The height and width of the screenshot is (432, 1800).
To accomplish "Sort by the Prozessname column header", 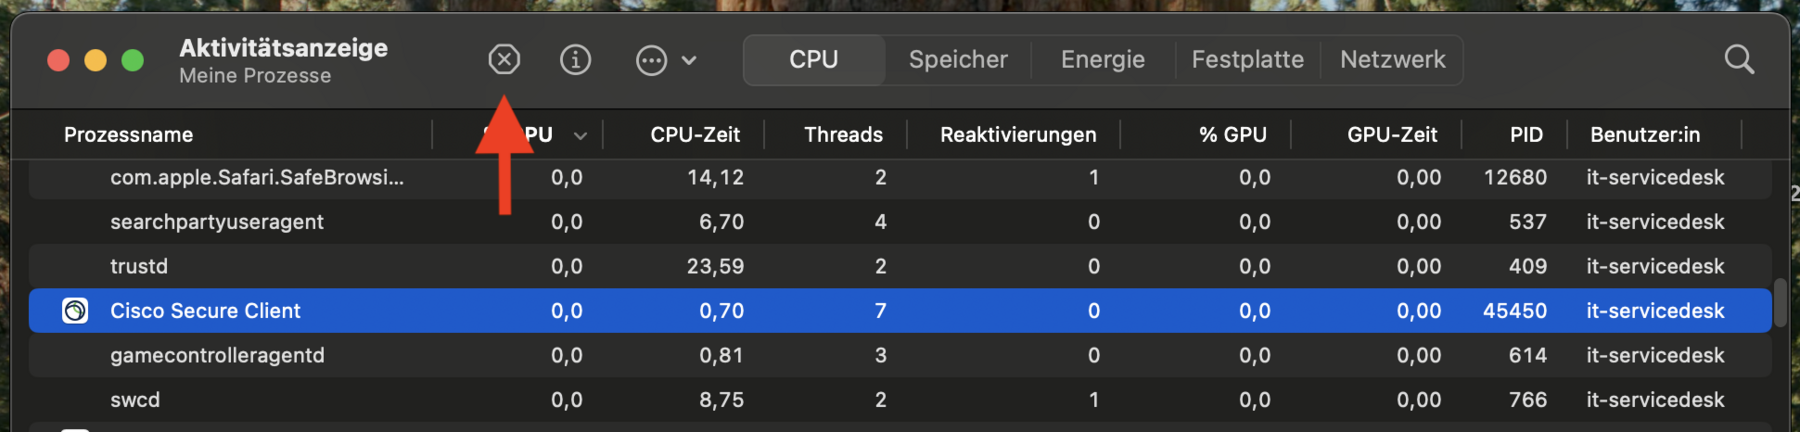I will (x=128, y=135).
